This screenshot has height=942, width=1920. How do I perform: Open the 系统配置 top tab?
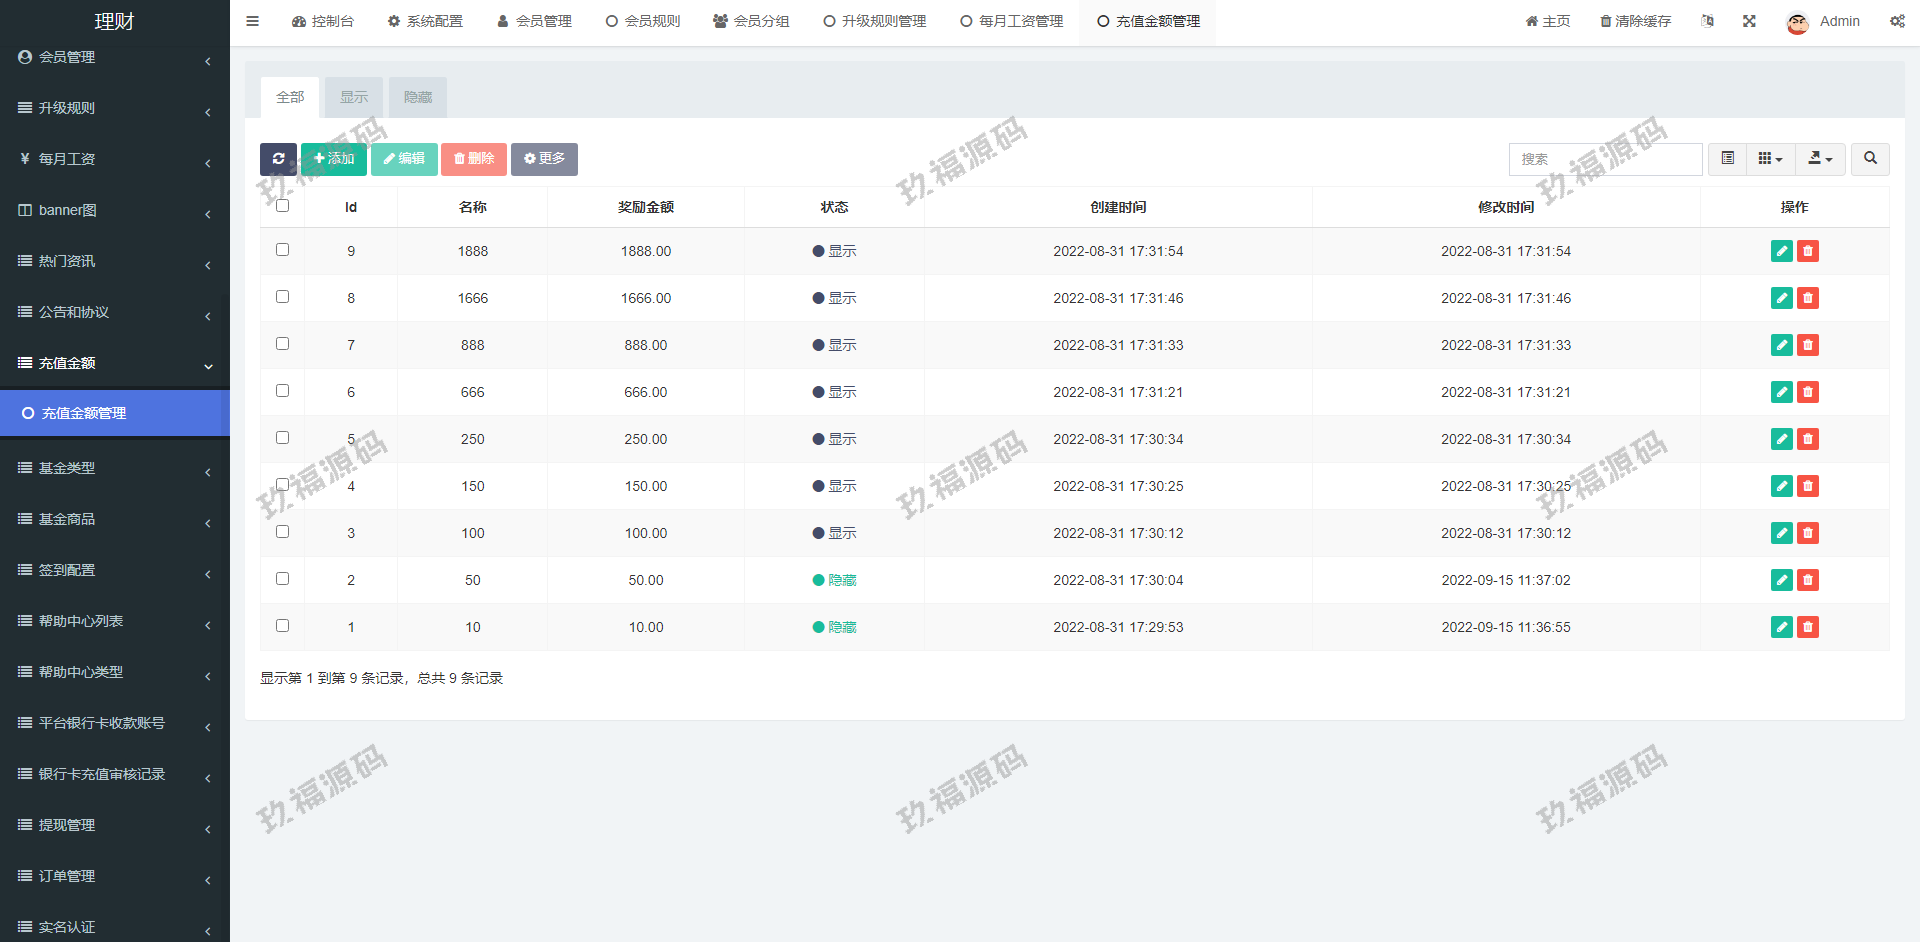[425, 21]
